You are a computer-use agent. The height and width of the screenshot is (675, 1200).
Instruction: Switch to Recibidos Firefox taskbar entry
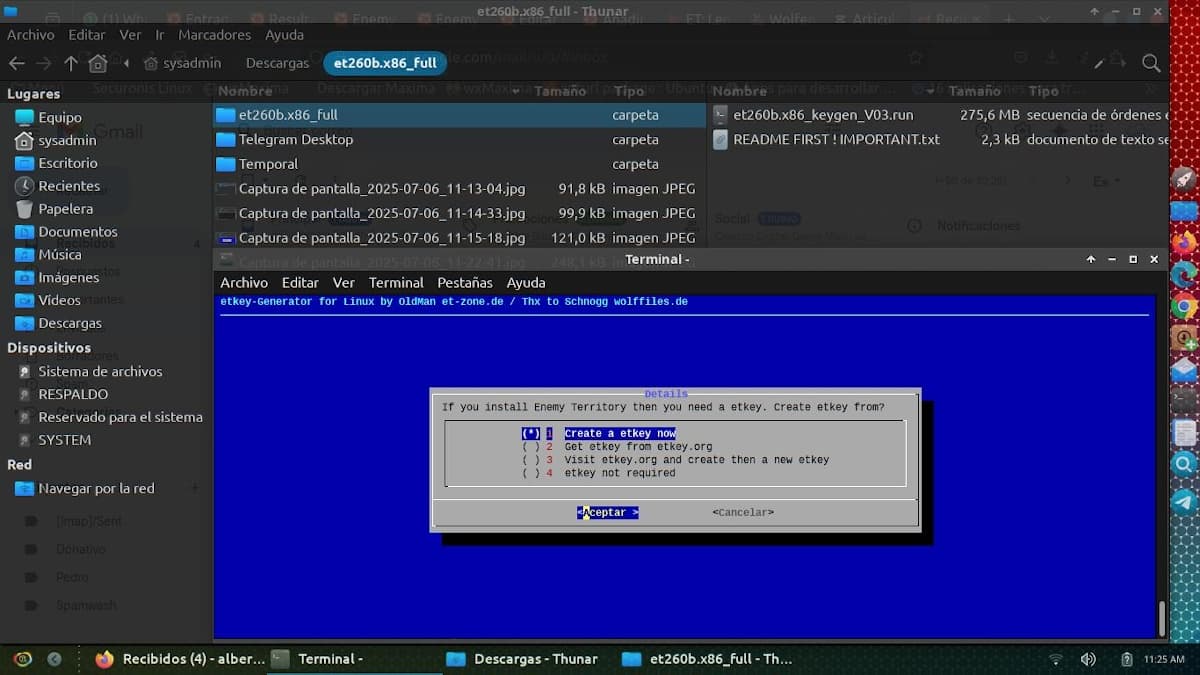click(178, 659)
